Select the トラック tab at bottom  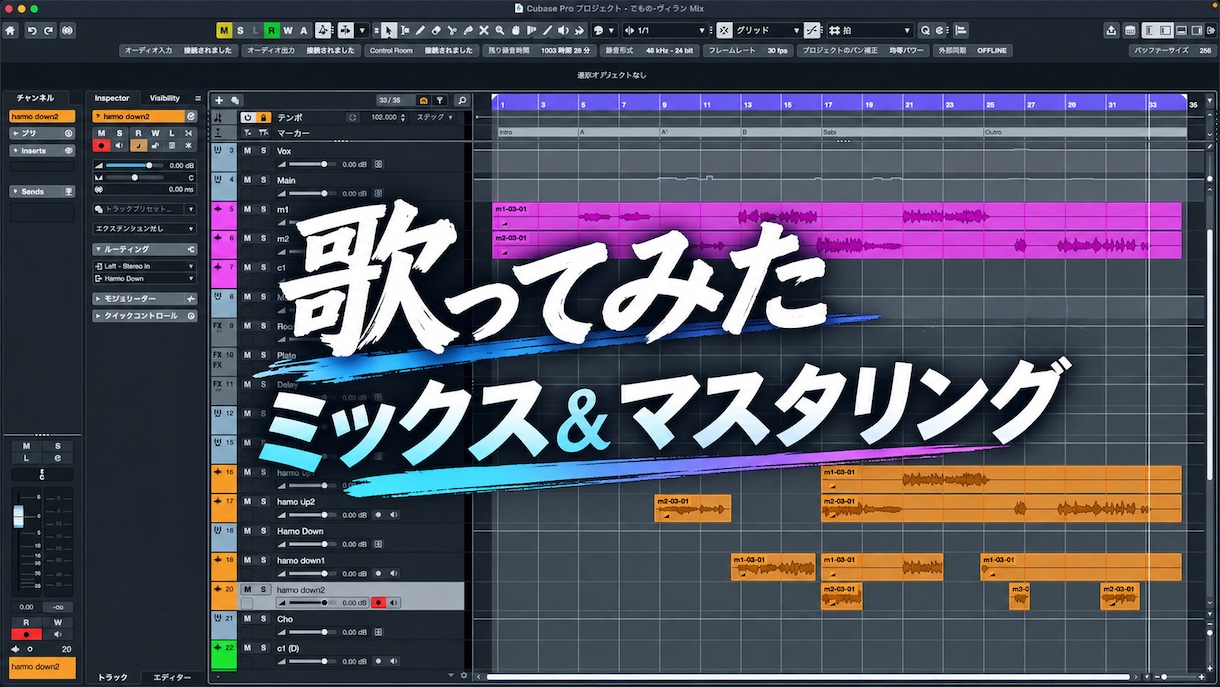pyautogui.click(x=112, y=677)
